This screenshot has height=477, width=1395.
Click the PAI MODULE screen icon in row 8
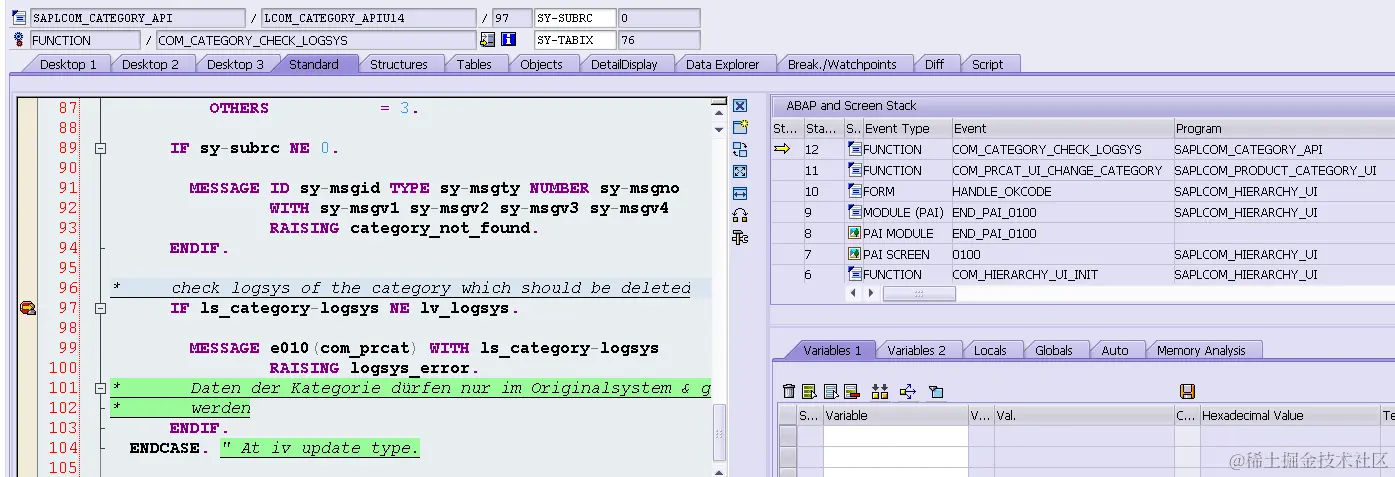(x=854, y=233)
